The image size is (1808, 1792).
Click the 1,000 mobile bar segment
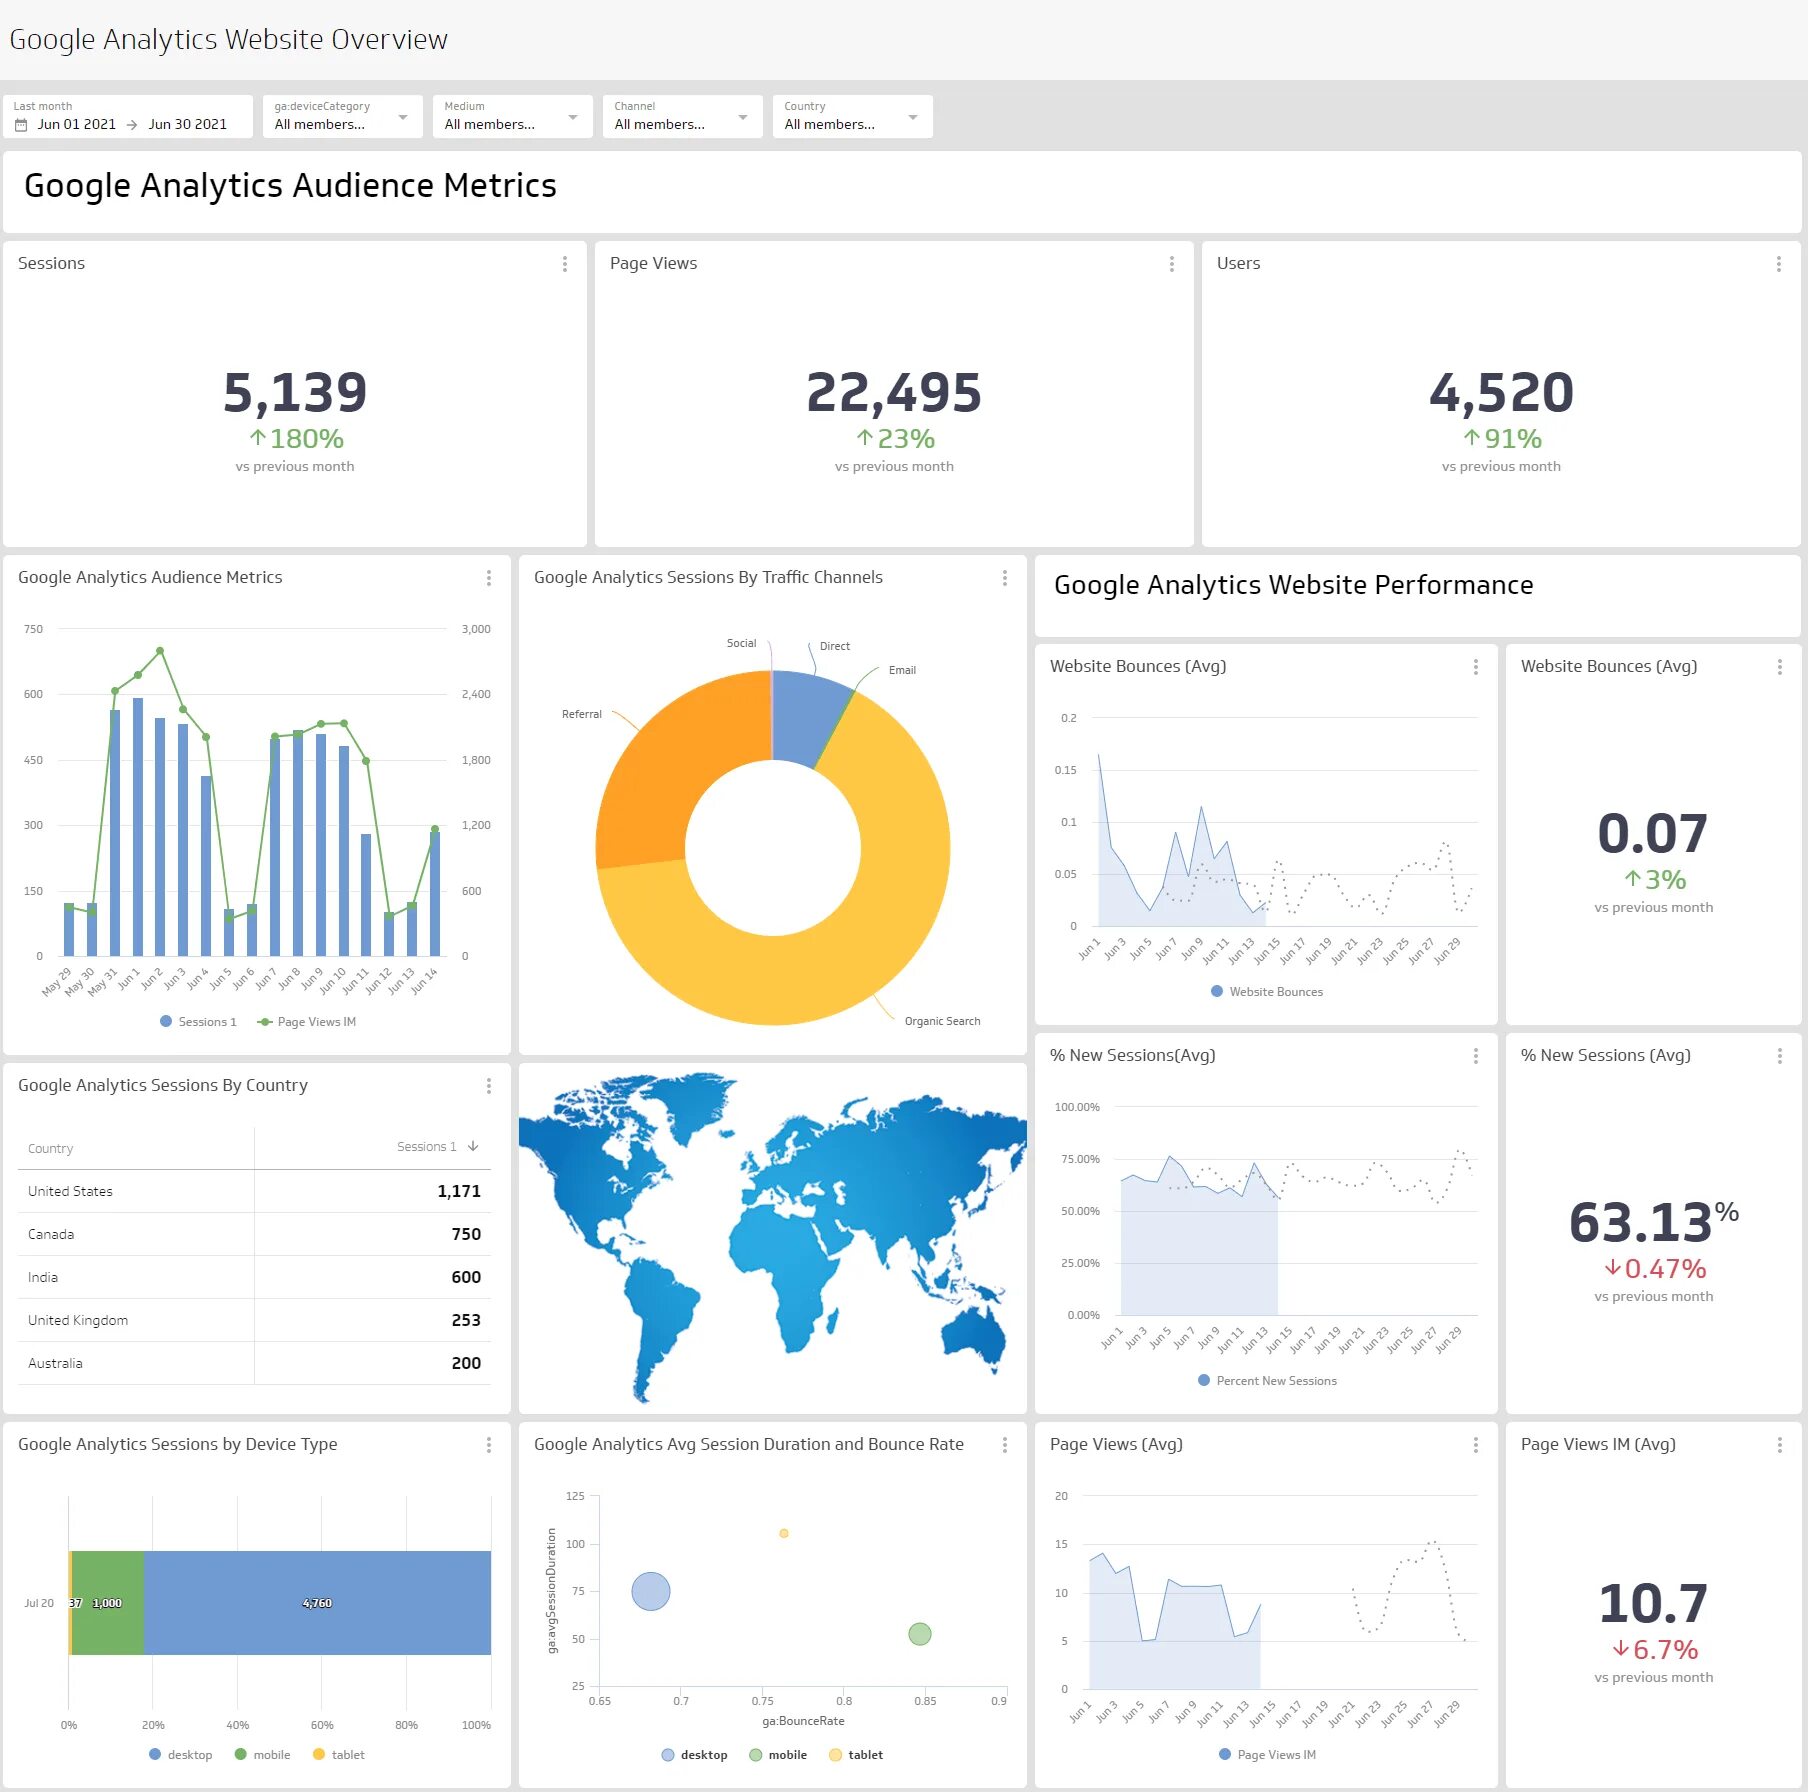click(108, 1603)
